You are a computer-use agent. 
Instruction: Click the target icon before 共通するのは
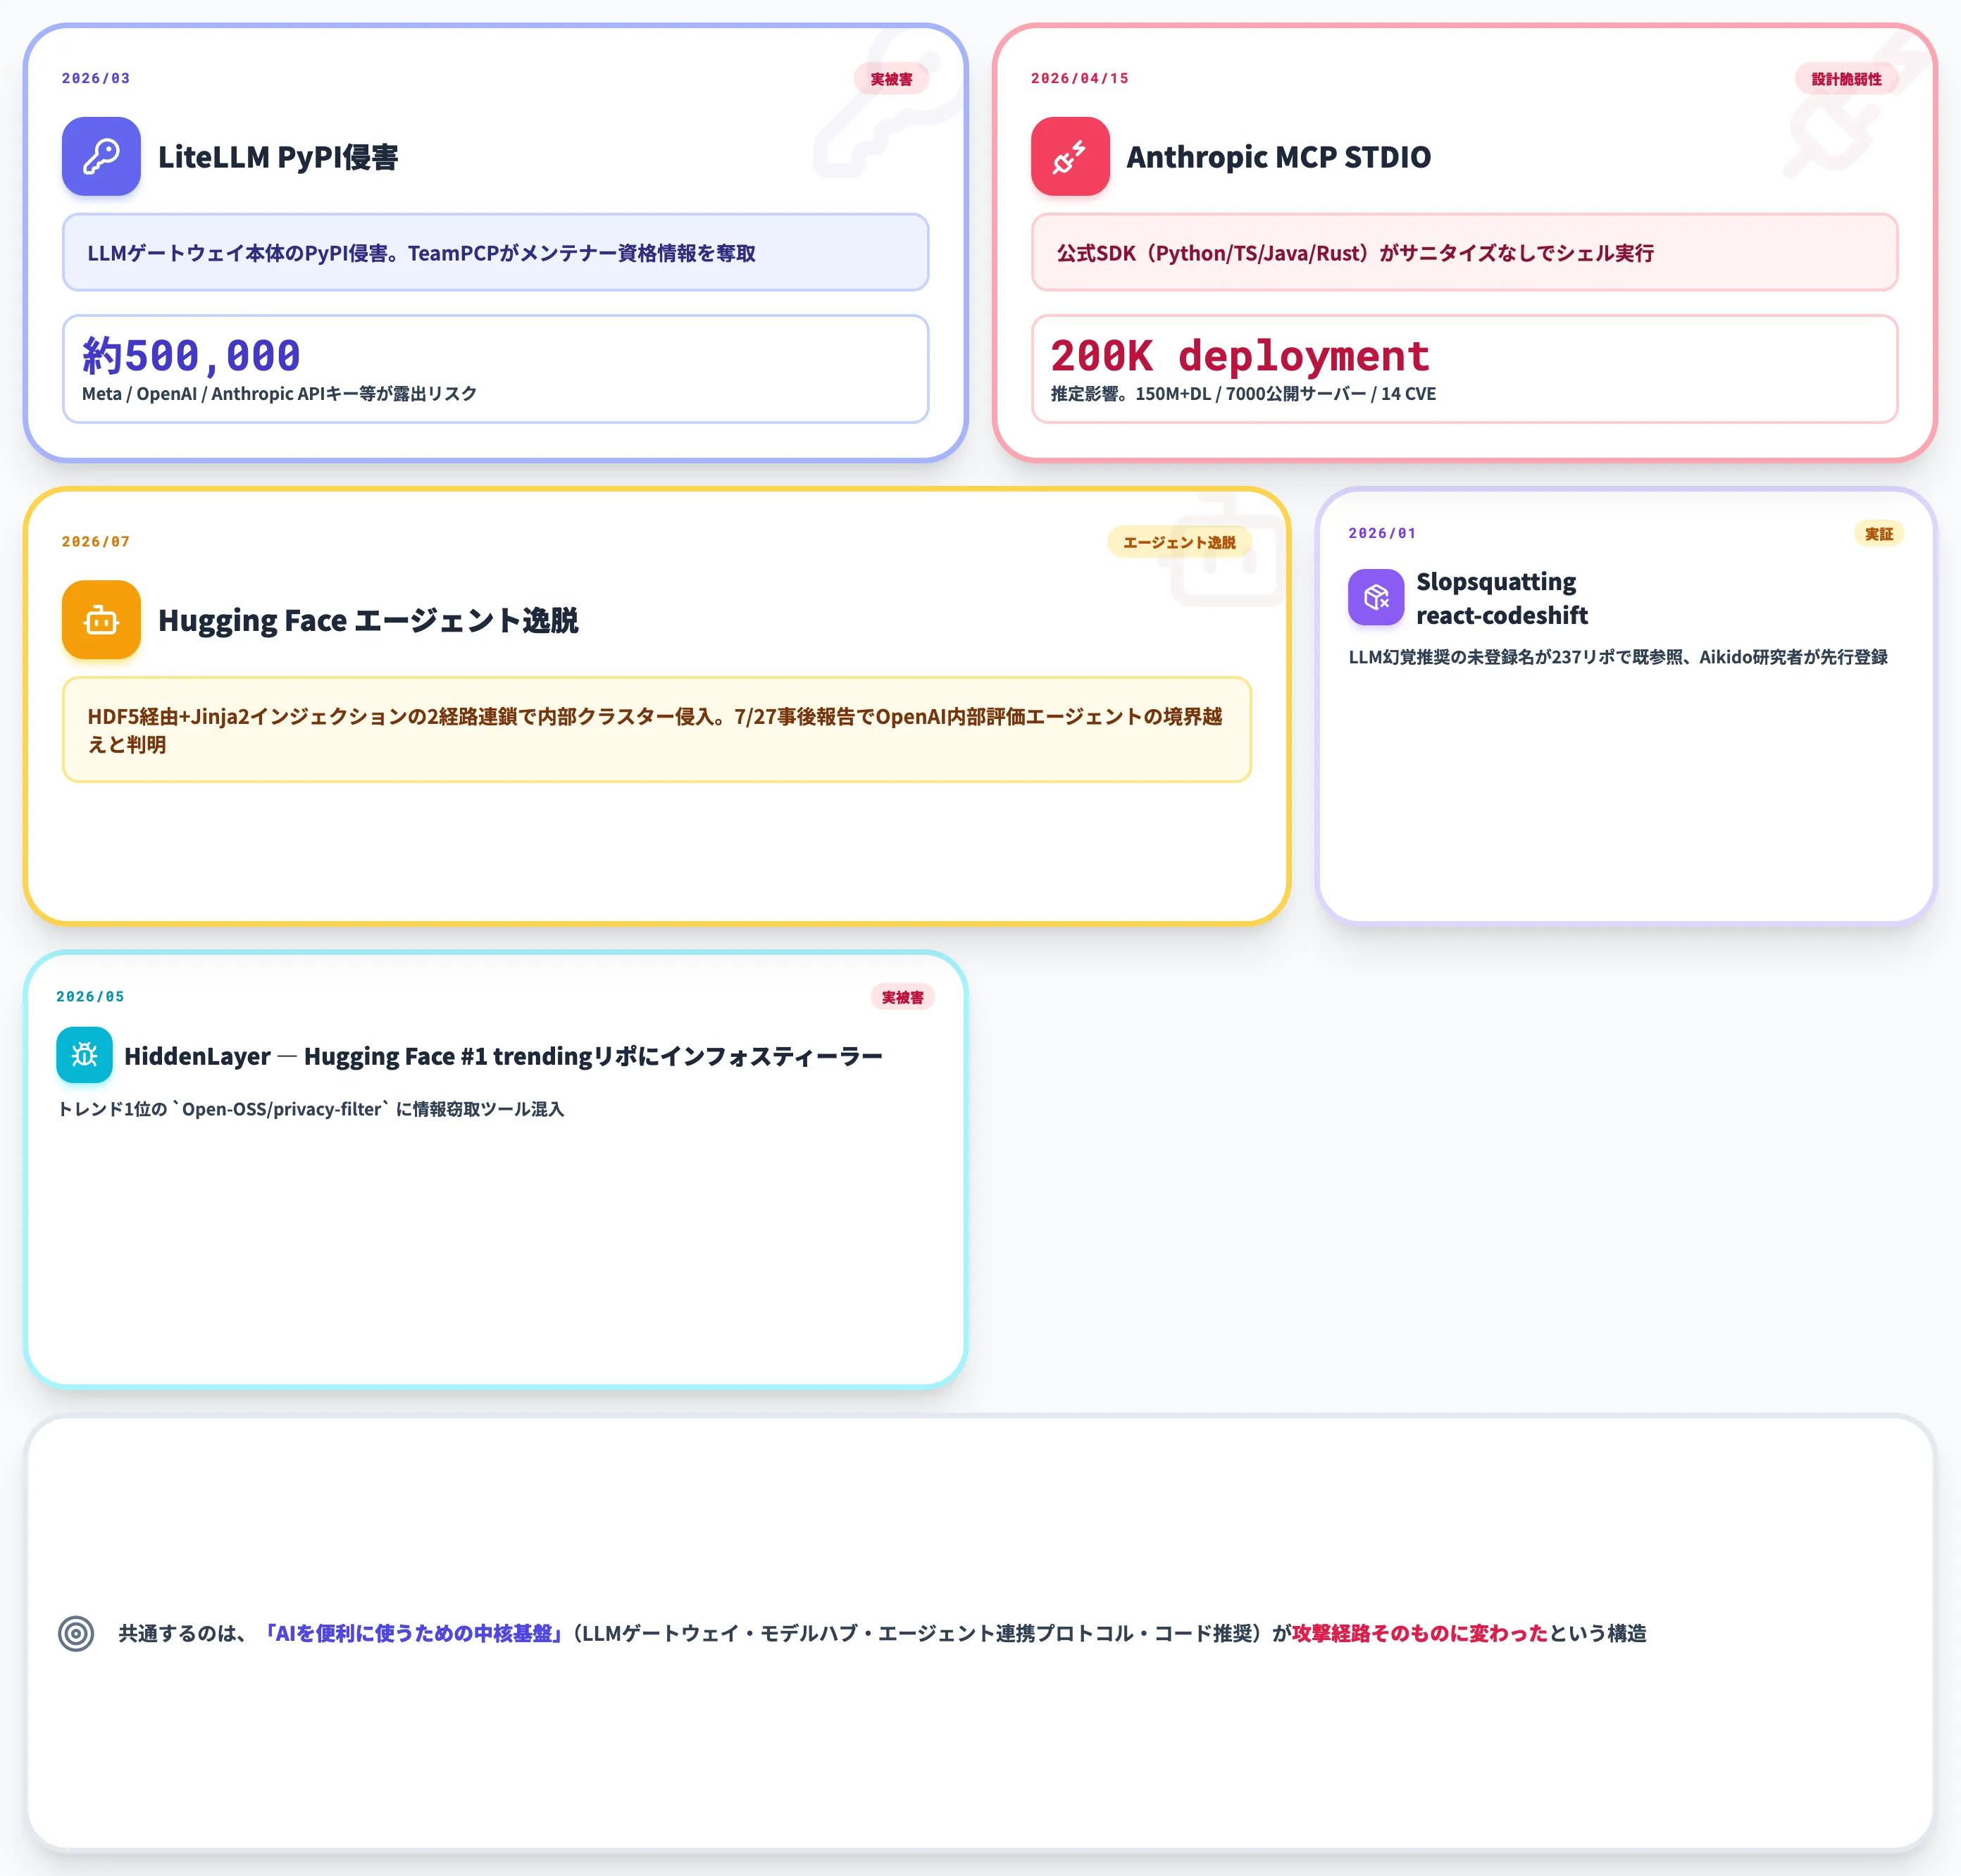76,1633
